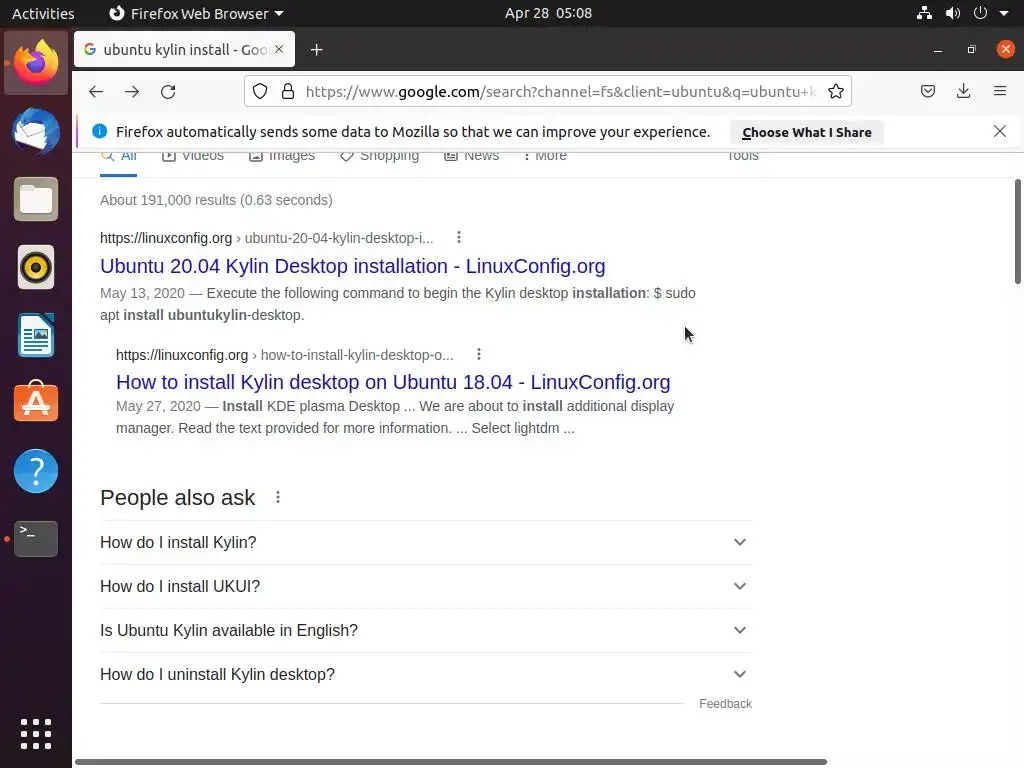1024x768 pixels.
Task: Open the tracking protection shield icon
Action: (260, 91)
